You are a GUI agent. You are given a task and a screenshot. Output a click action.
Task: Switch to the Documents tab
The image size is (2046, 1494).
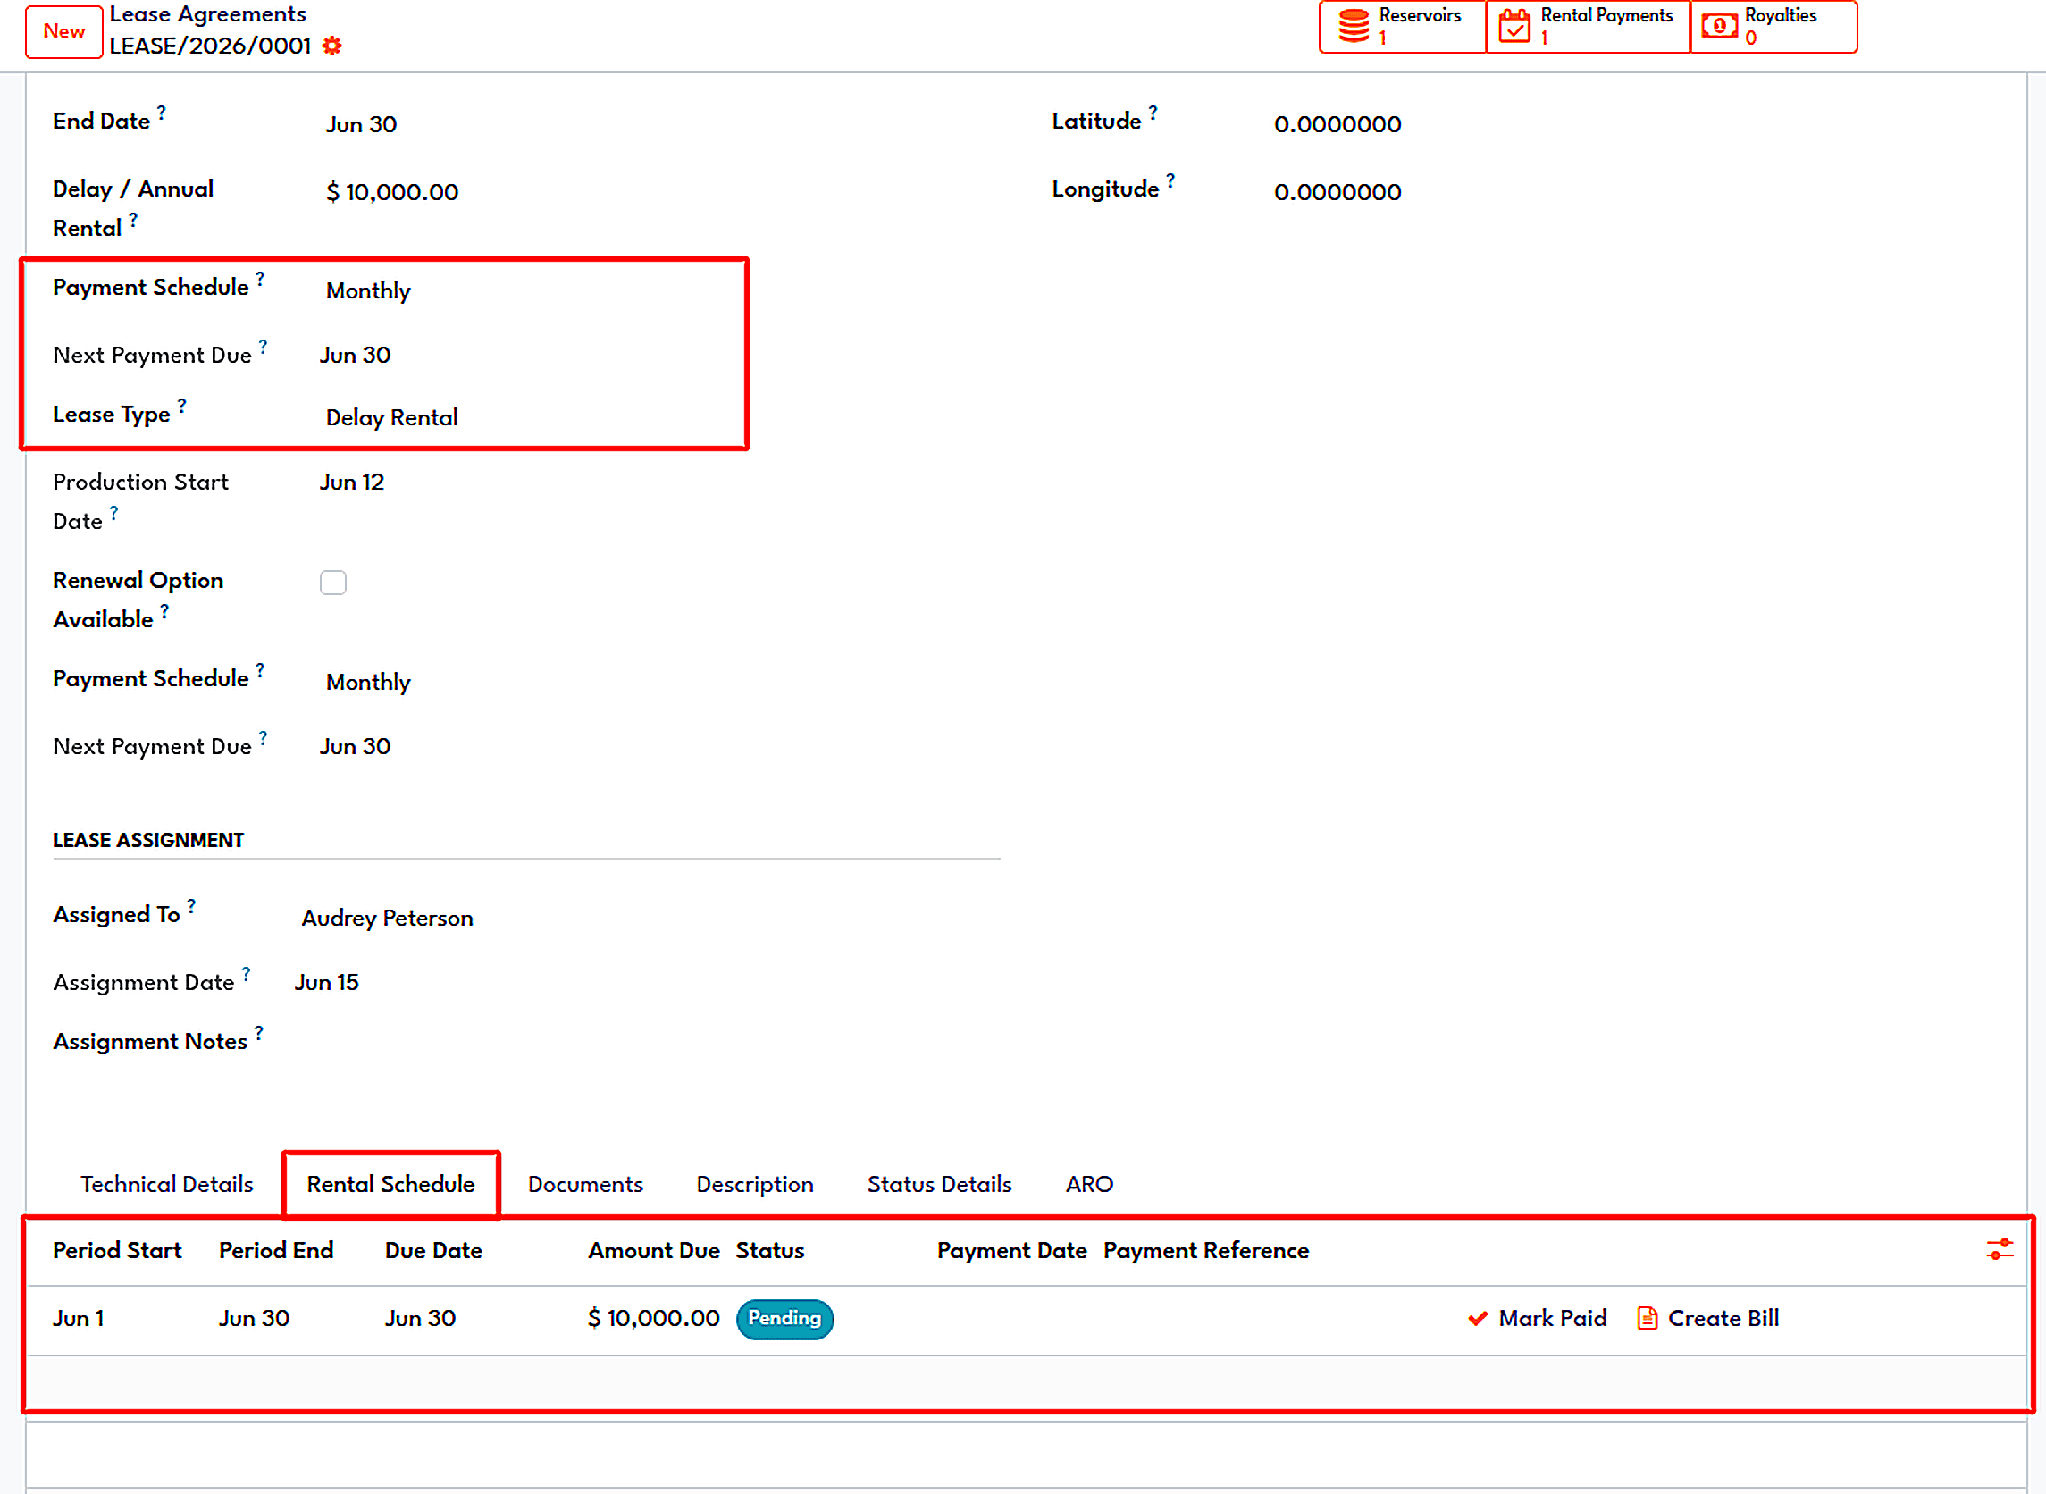[x=585, y=1184]
